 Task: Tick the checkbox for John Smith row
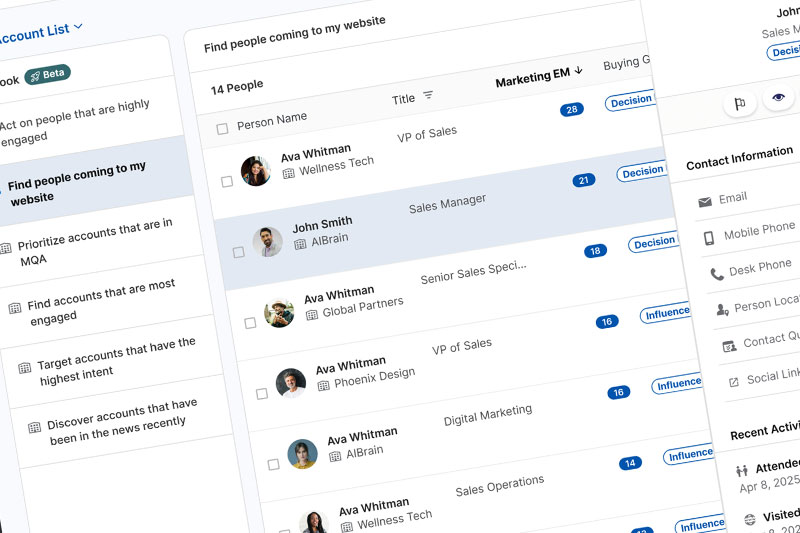pos(238,252)
